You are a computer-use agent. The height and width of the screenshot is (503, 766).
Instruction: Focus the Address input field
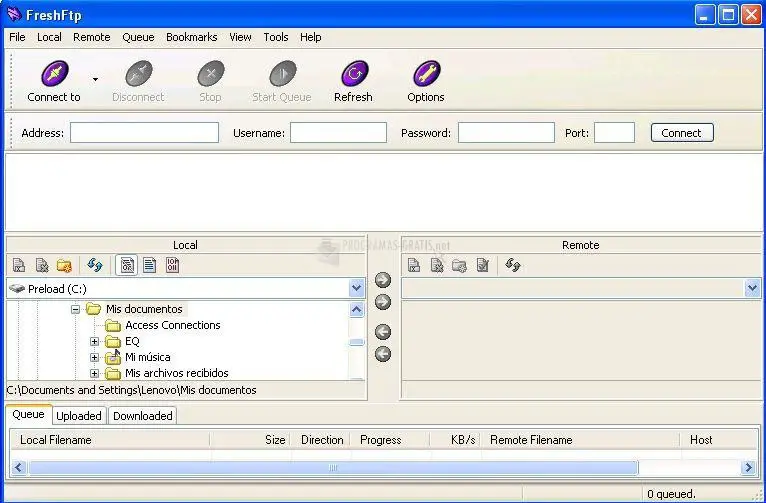click(144, 132)
